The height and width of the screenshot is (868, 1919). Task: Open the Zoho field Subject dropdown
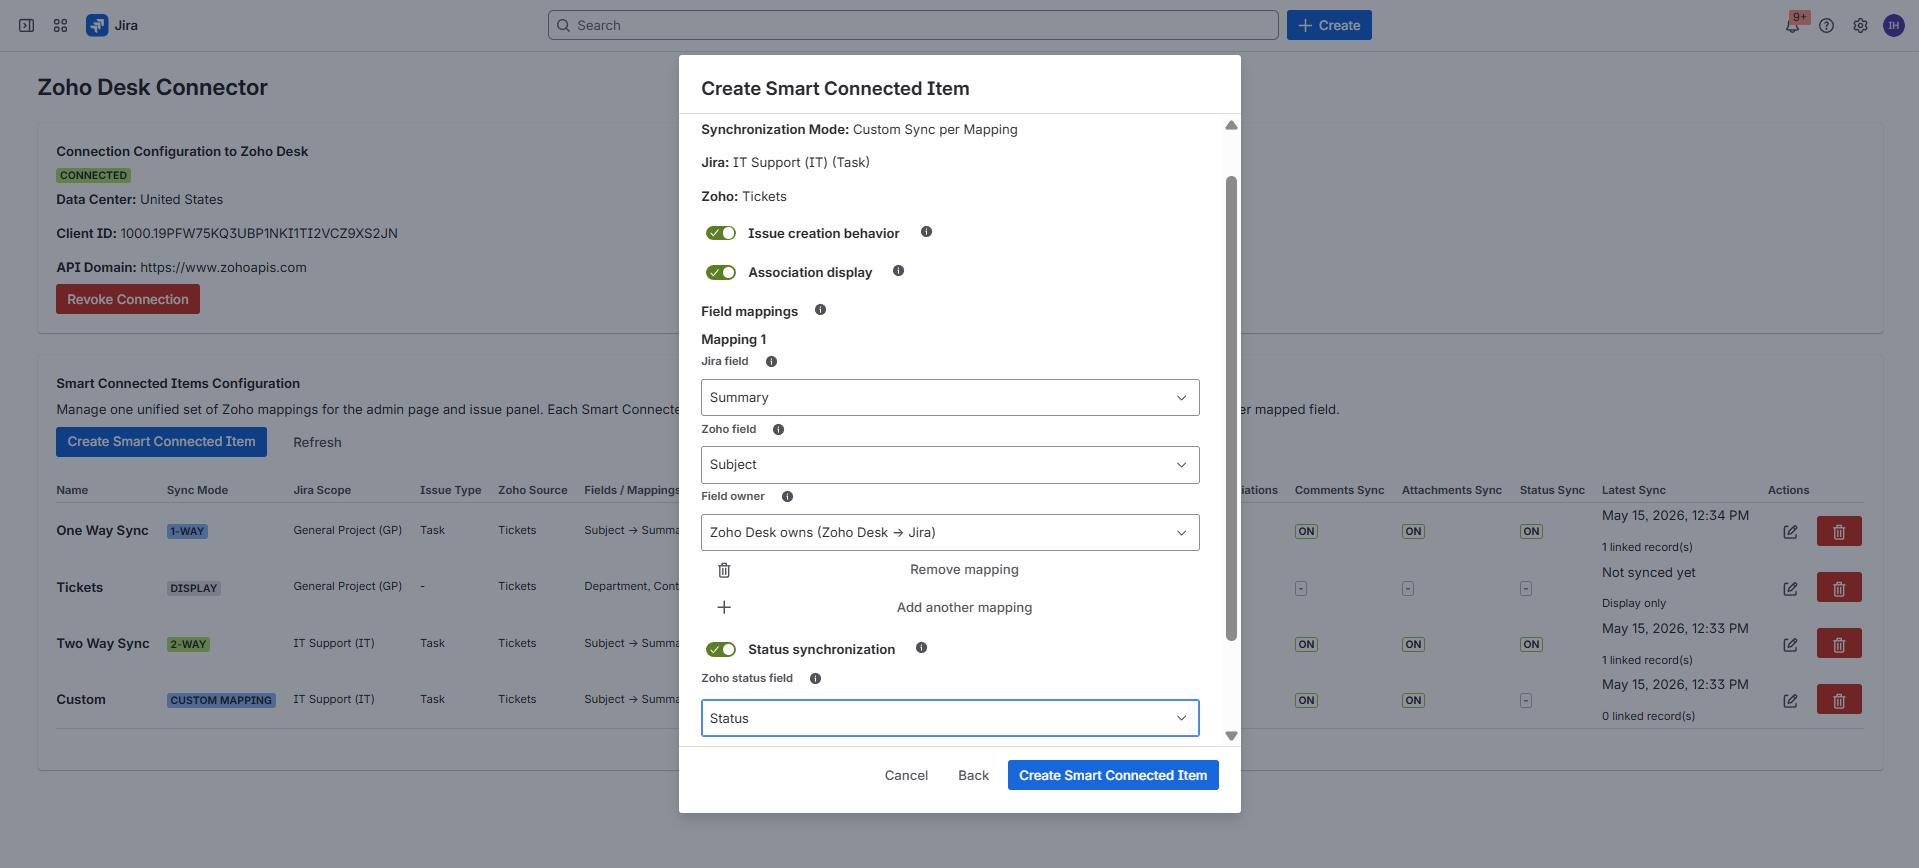[950, 465]
